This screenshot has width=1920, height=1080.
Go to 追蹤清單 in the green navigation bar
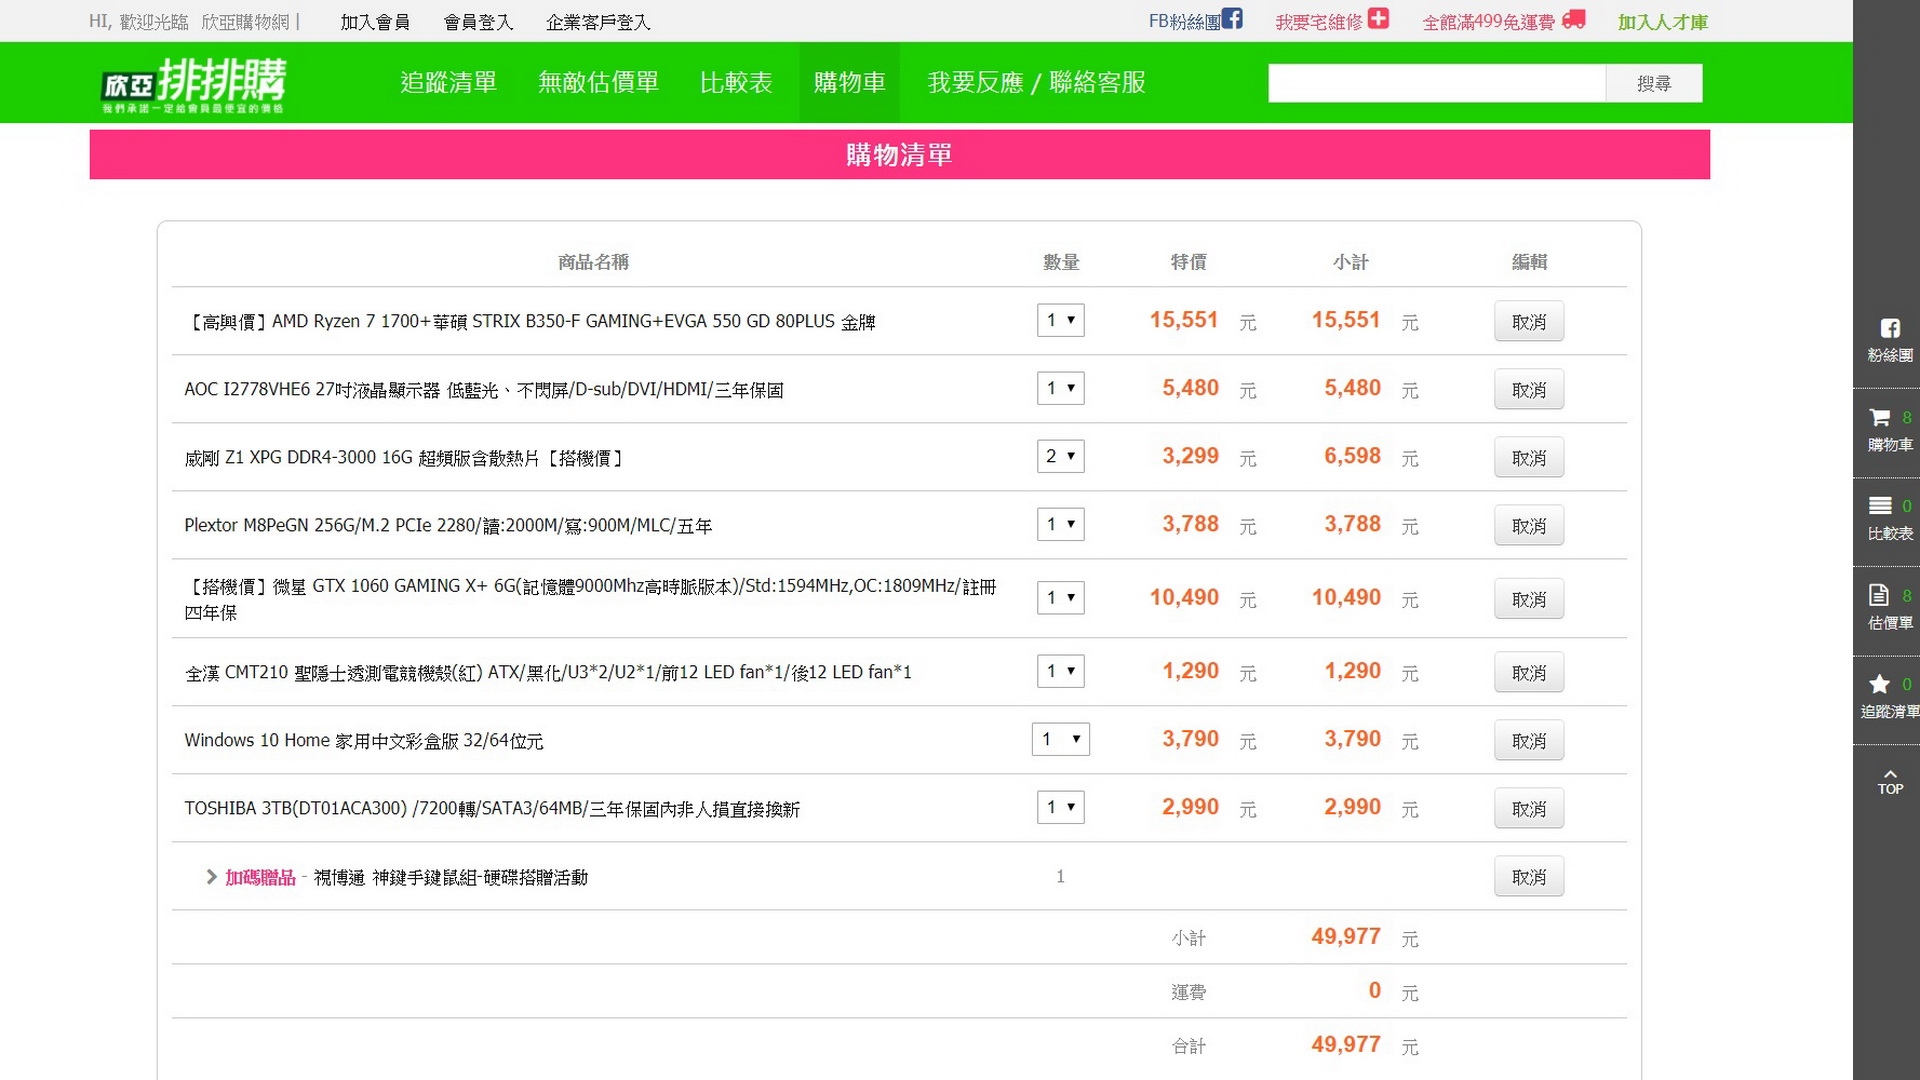point(448,82)
